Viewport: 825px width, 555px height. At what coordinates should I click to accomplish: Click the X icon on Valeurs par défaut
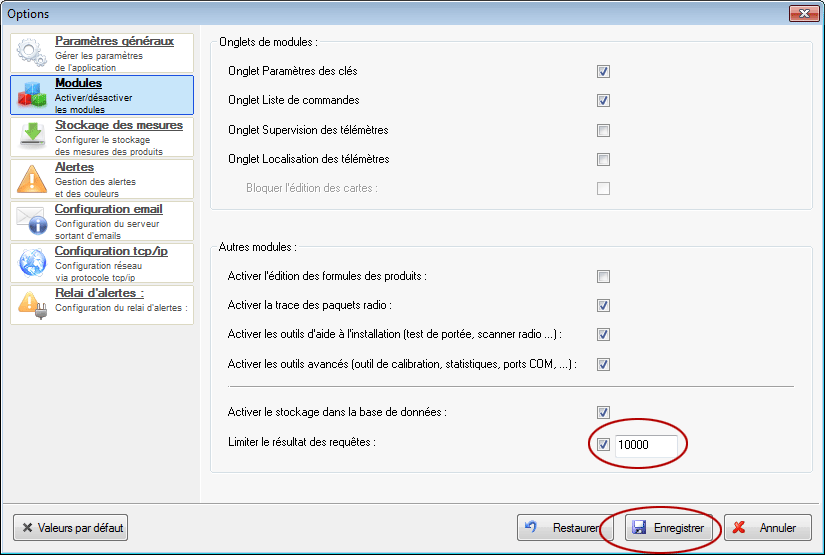[x=27, y=527]
